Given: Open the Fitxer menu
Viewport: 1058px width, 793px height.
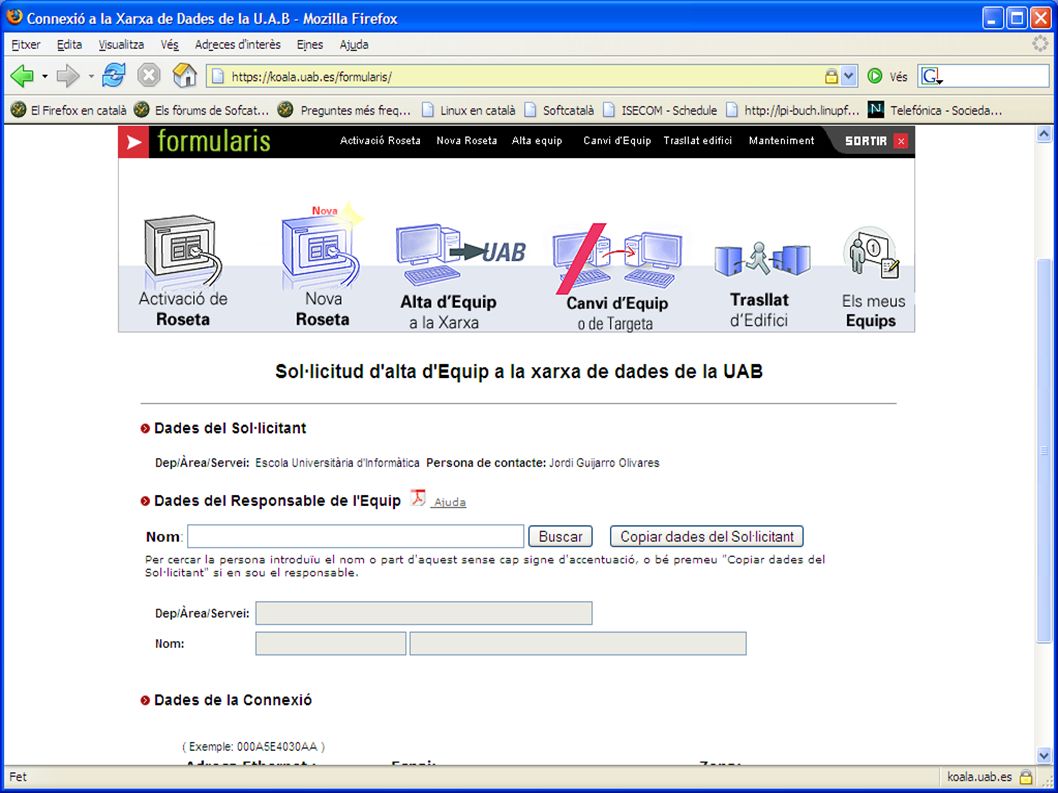Looking at the screenshot, I should (x=26, y=45).
